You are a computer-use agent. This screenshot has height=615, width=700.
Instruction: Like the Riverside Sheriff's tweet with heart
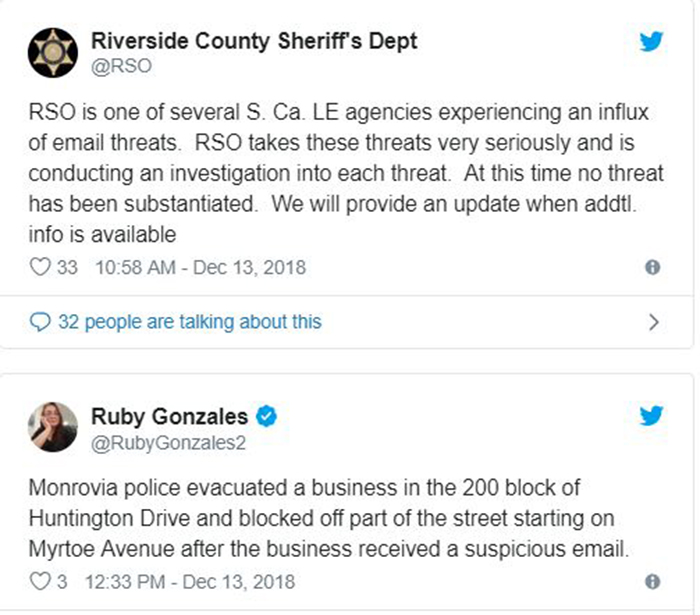tap(40, 267)
